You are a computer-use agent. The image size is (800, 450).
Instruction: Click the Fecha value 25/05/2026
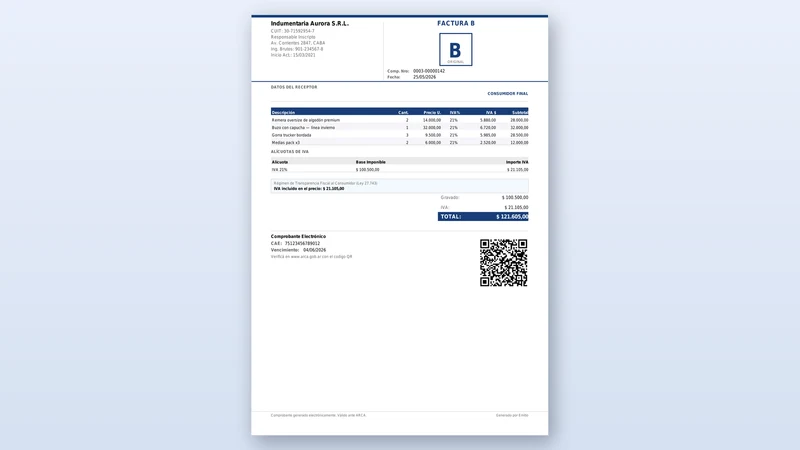click(424, 77)
